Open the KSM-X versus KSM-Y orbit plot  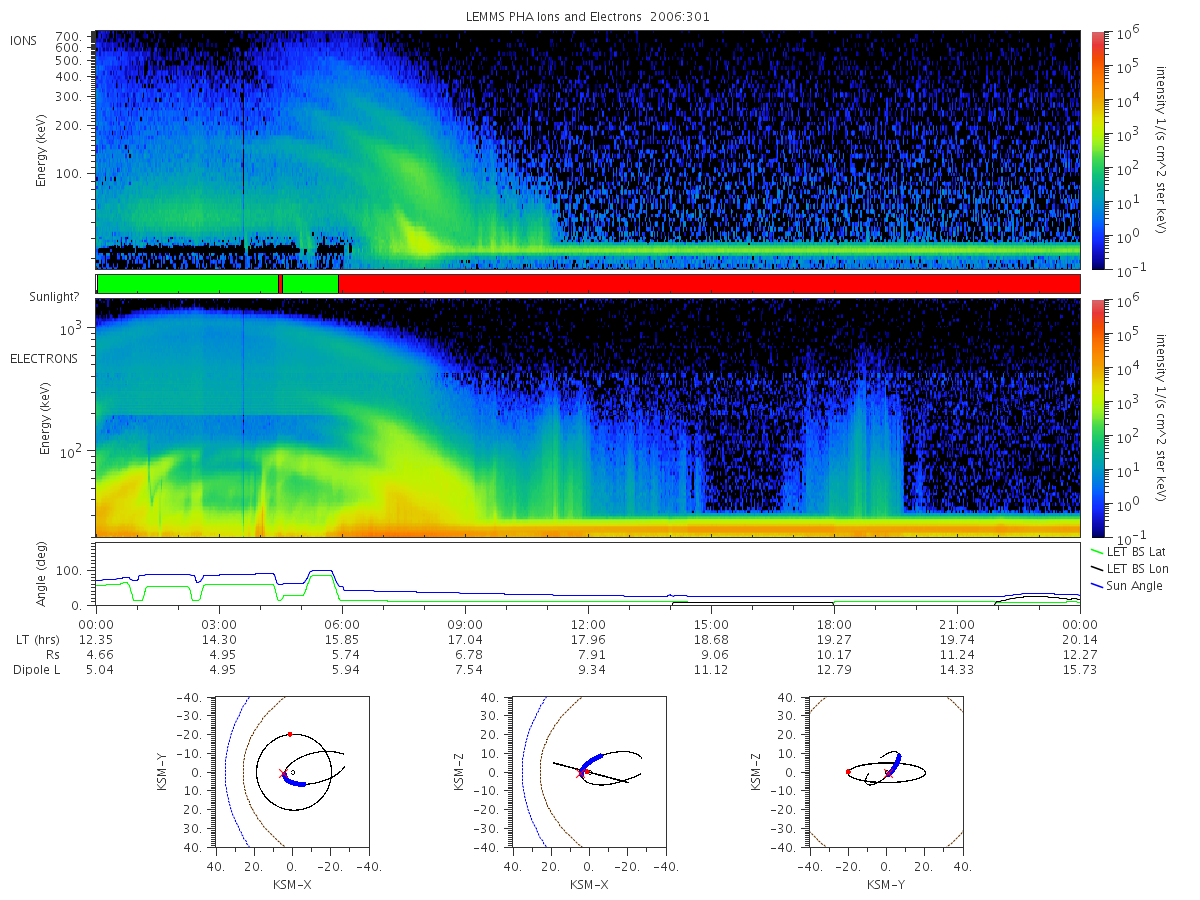coord(291,771)
